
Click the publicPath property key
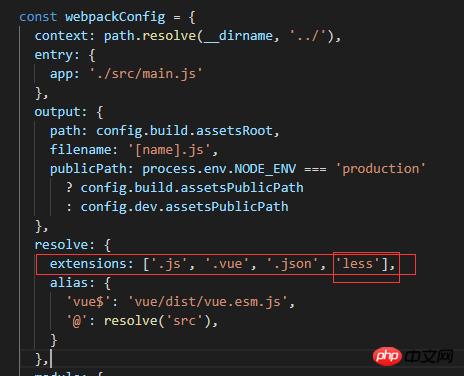pyautogui.click(x=88, y=169)
